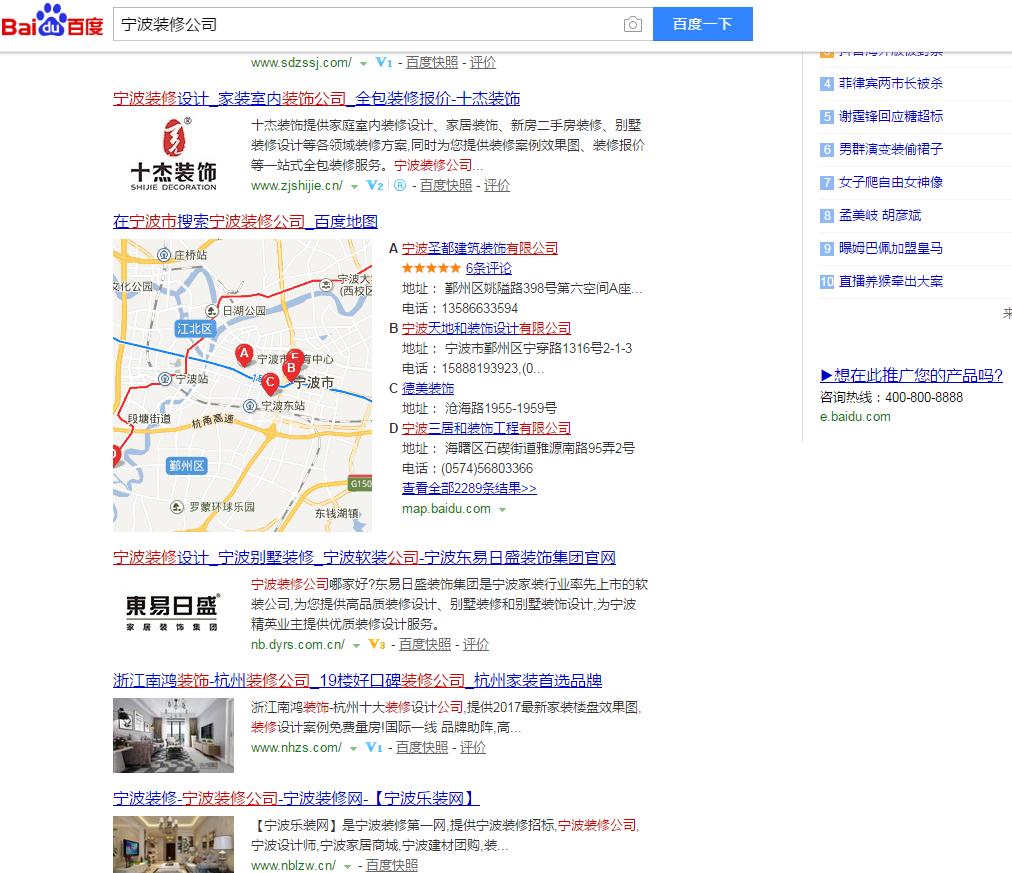Open 评价 for nb.dyrs.com.cn result

click(476, 644)
